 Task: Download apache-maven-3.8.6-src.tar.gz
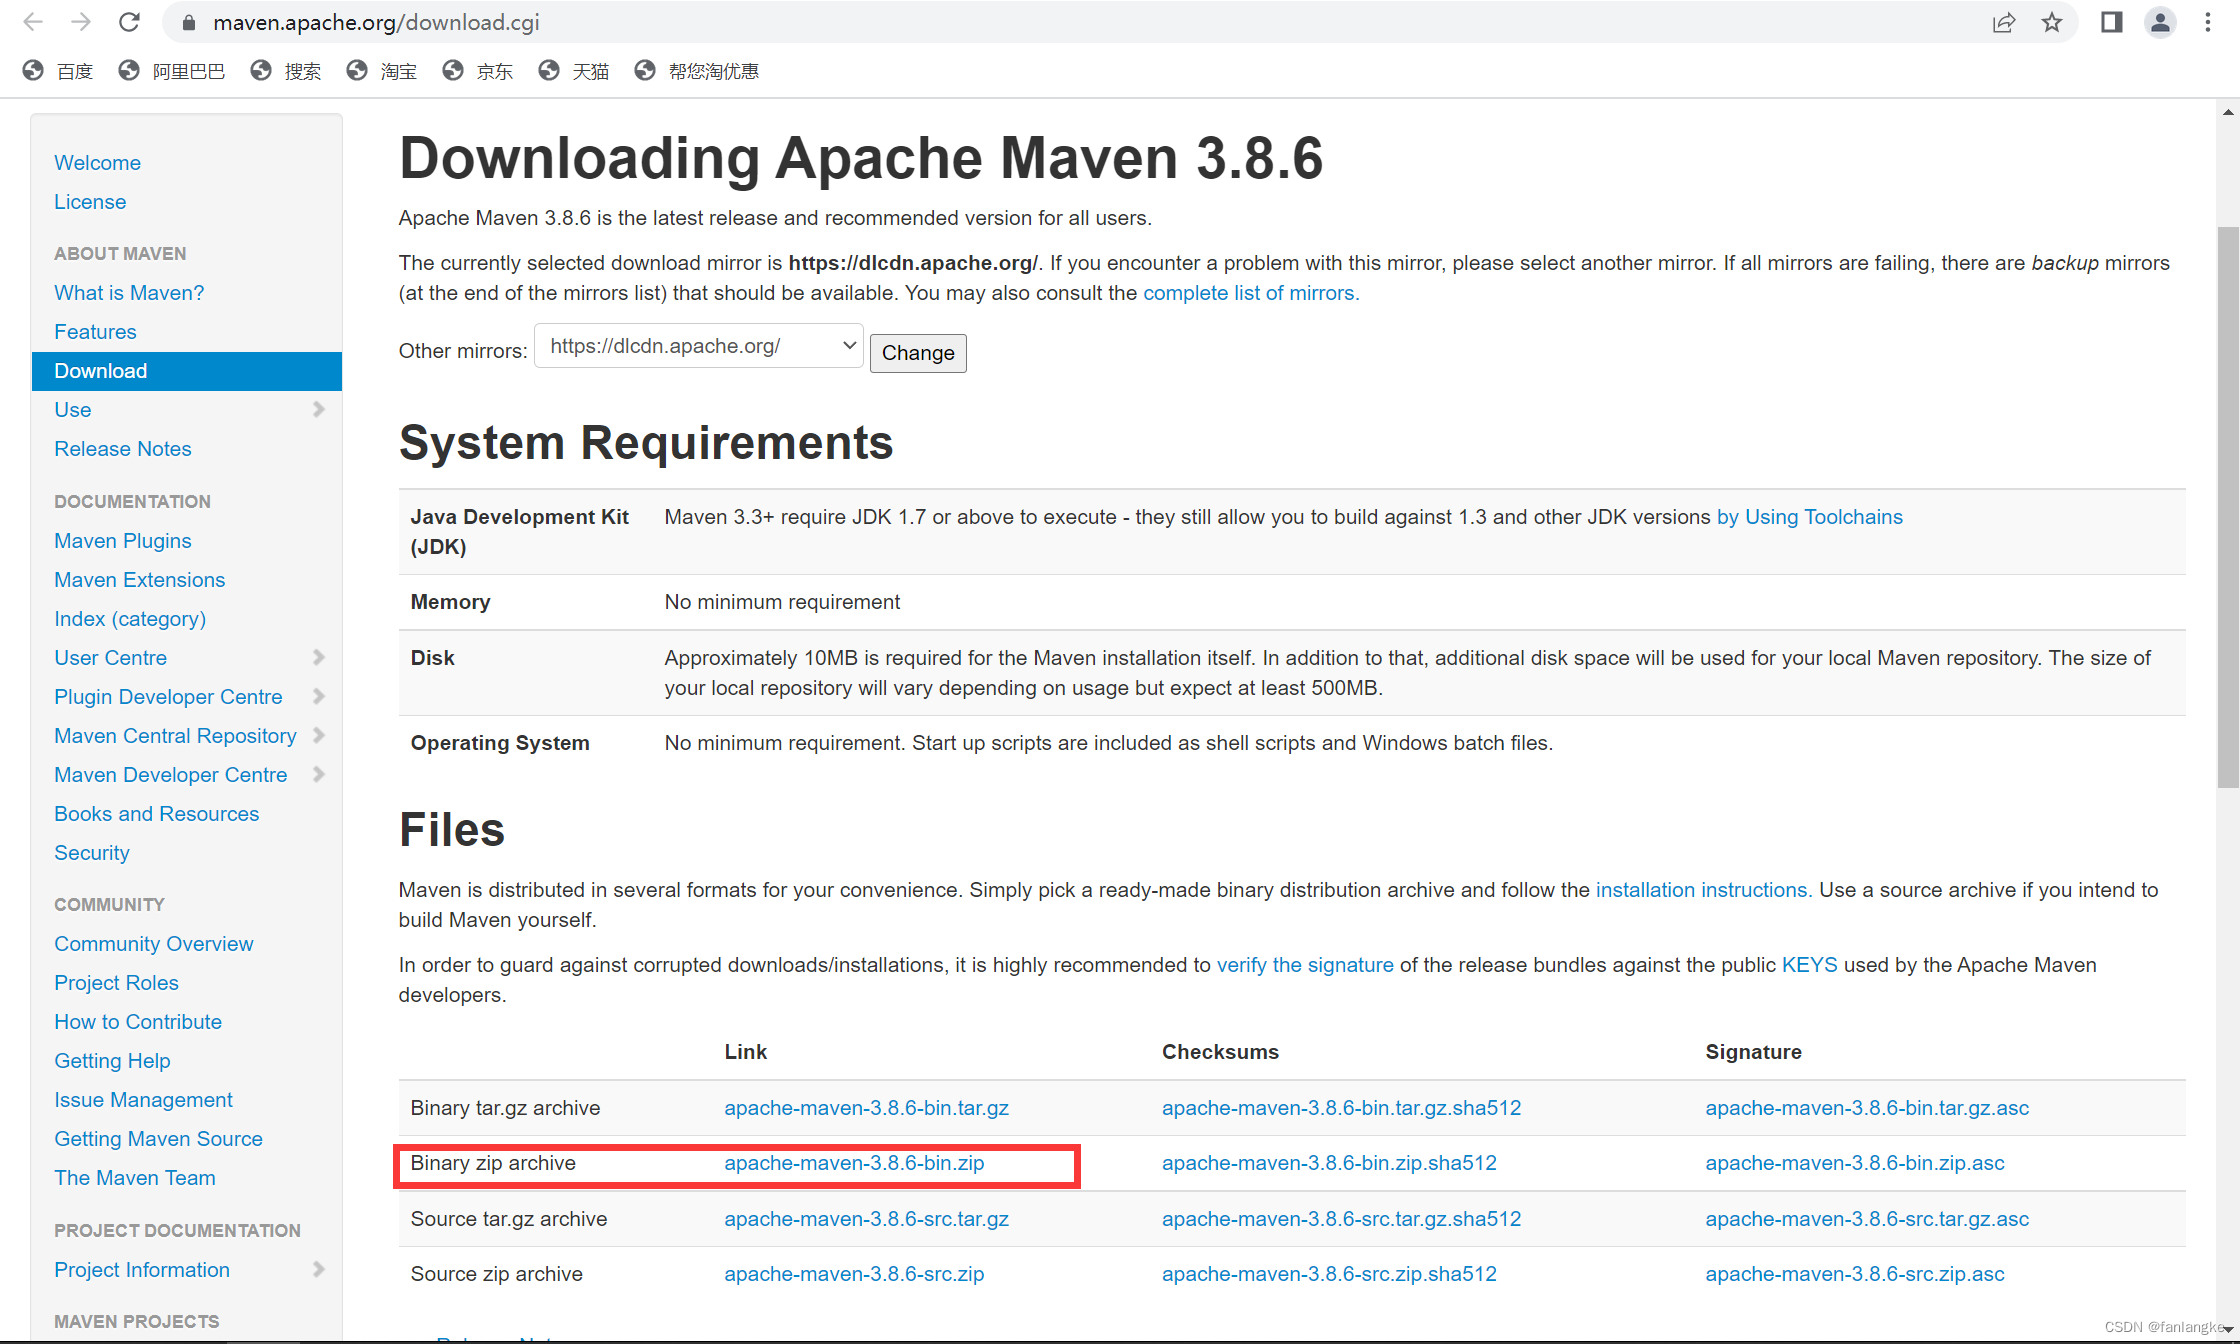[867, 1219]
